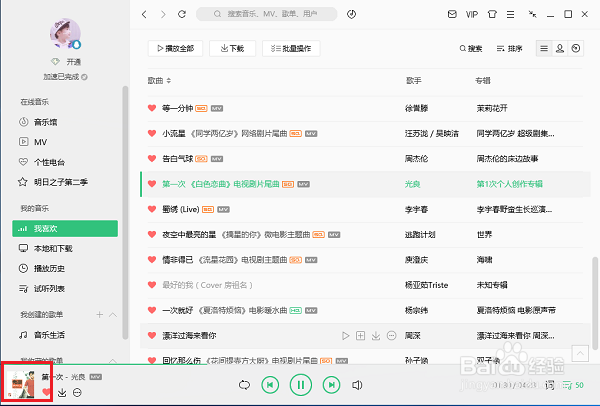Click the song list vertical scrollbar
The image size is (600, 406).
coord(595,303)
